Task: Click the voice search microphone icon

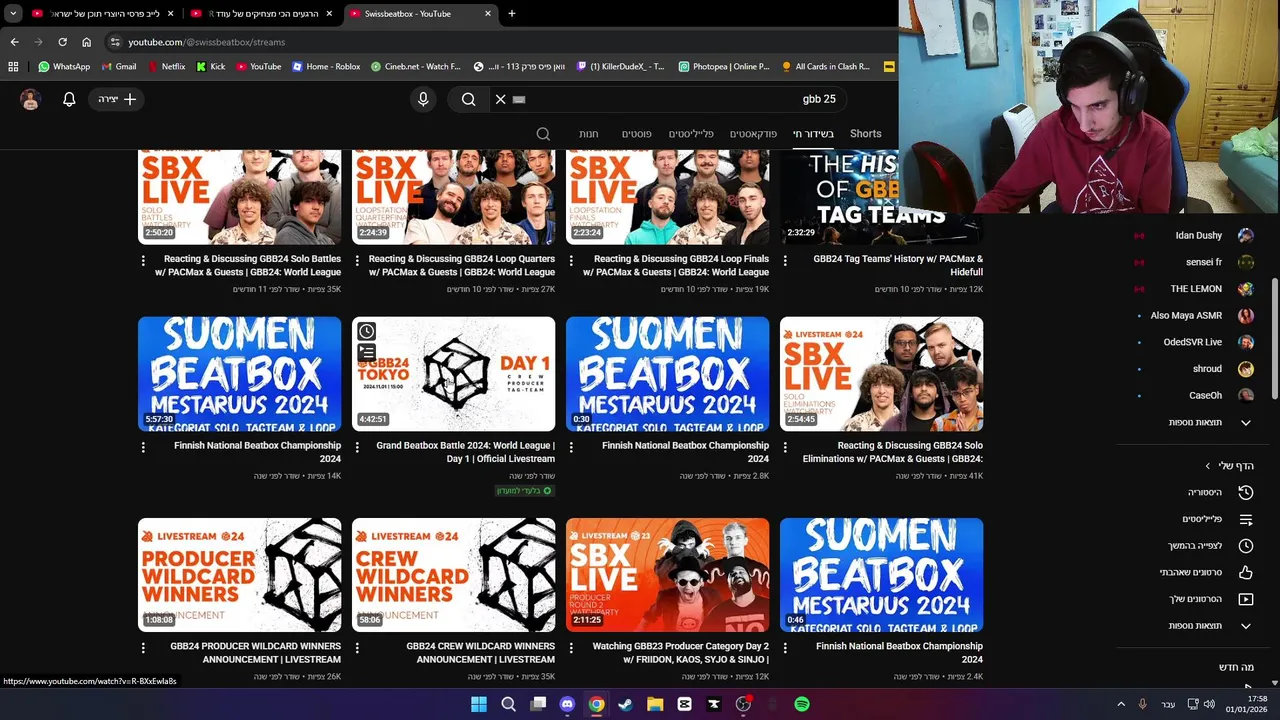Action: click(423, 99)
